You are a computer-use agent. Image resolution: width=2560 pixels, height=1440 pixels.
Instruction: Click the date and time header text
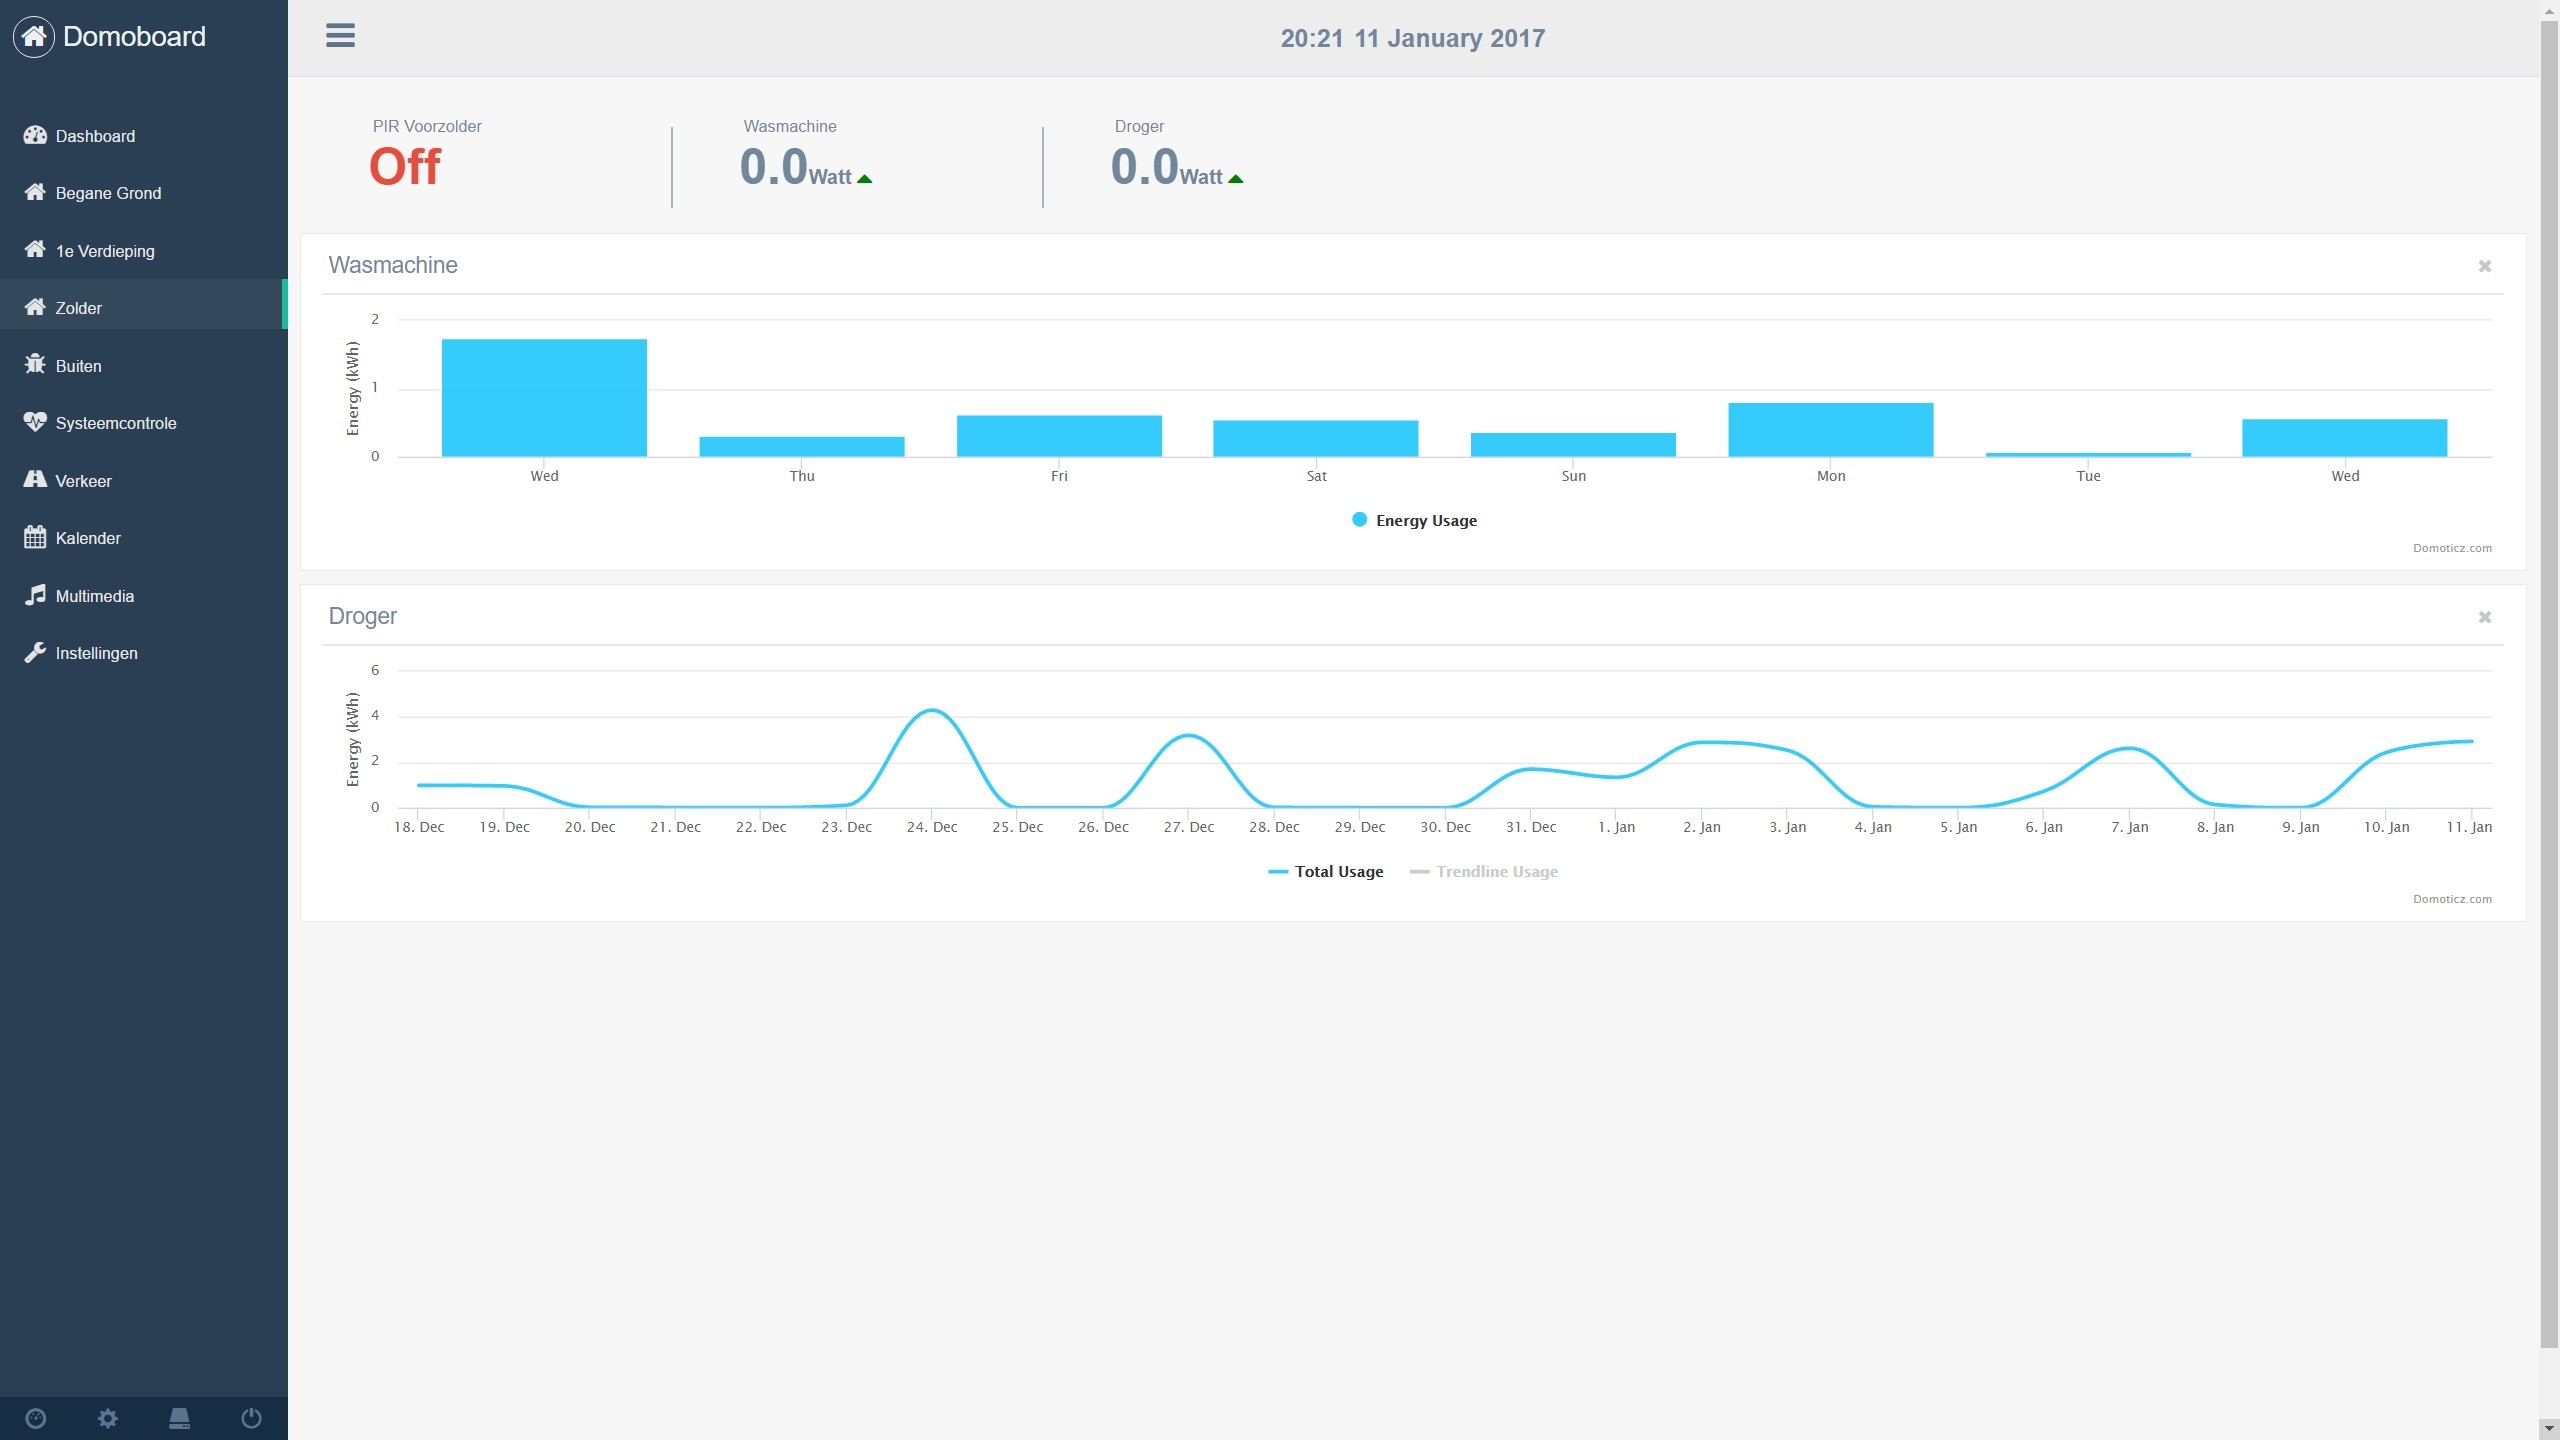tap(1413, 38)
